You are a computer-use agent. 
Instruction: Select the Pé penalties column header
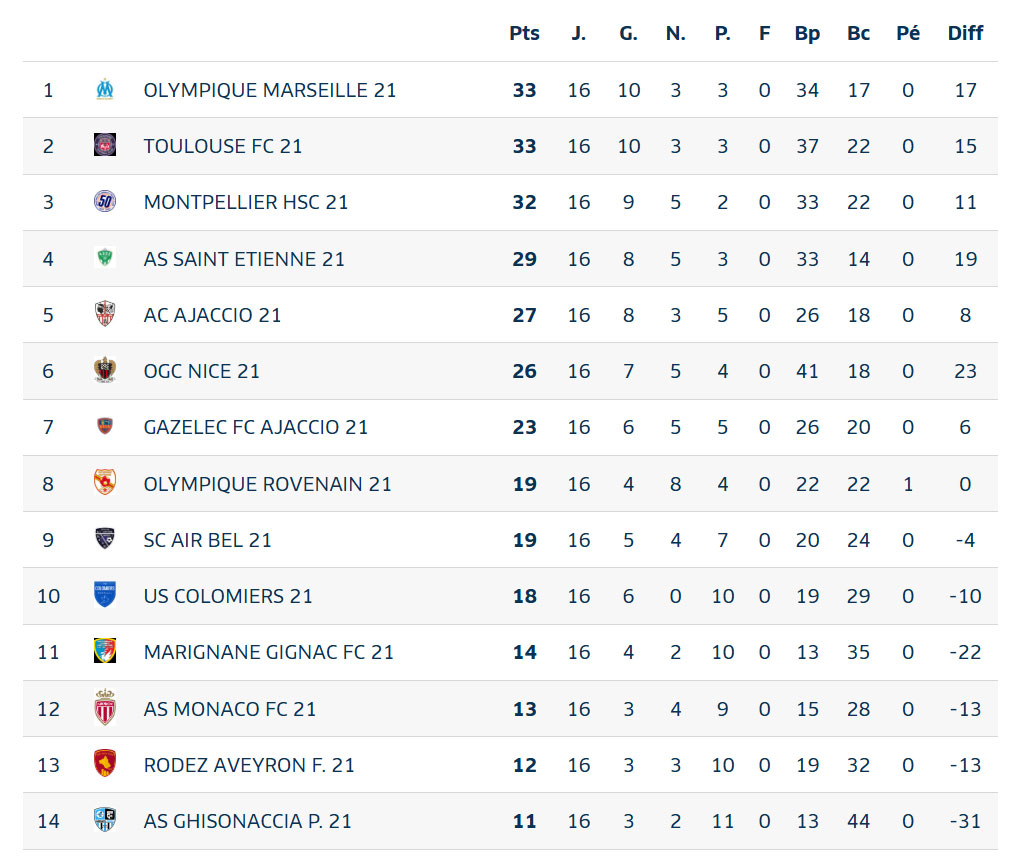point(908,33)
